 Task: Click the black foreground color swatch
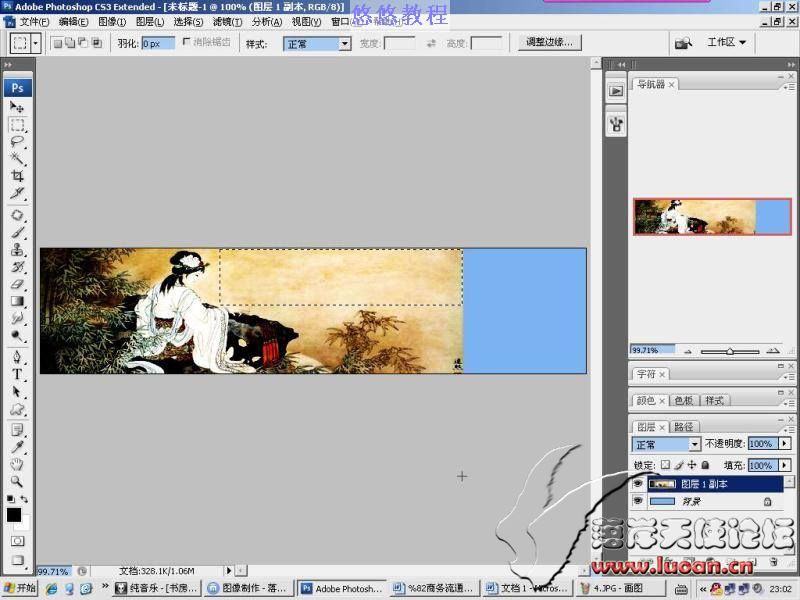click(x=14, y=515)
